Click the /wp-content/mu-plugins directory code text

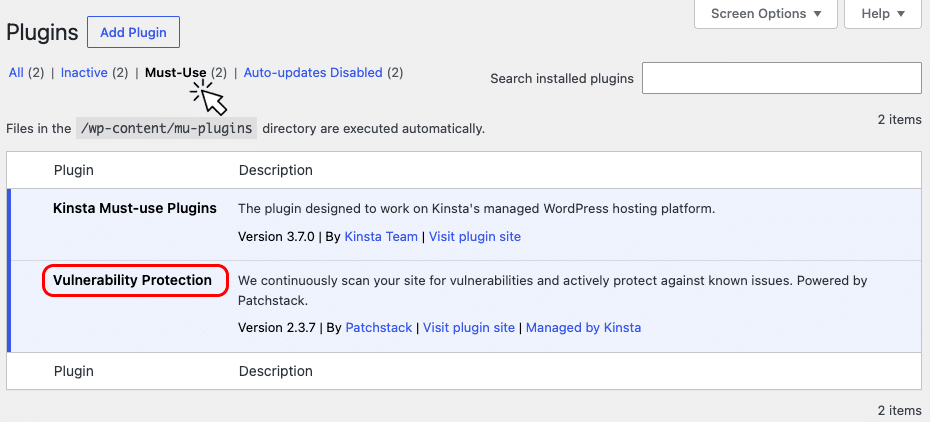pyautogui.click(x=166, y=128)
